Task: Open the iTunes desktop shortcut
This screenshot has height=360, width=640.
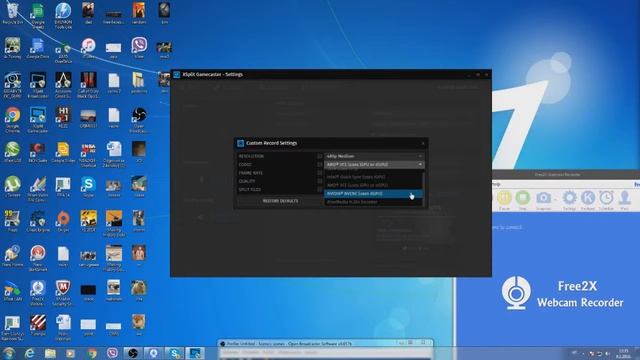Action: pos(88,48)
